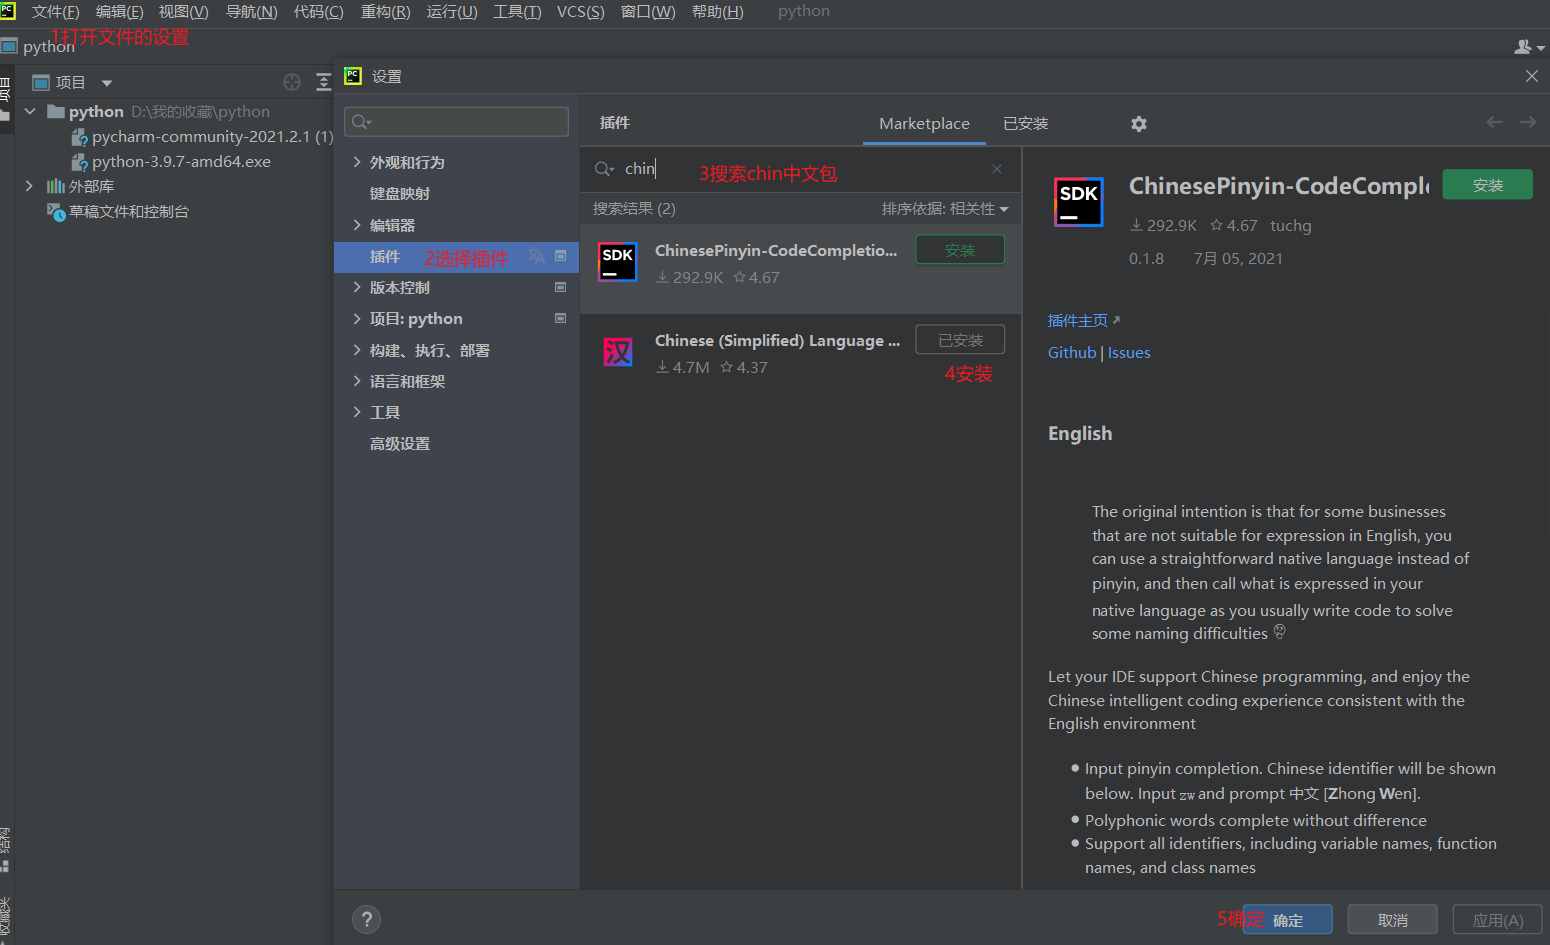Confirm settings with the 确定 button

click(x=1287, y=920)
